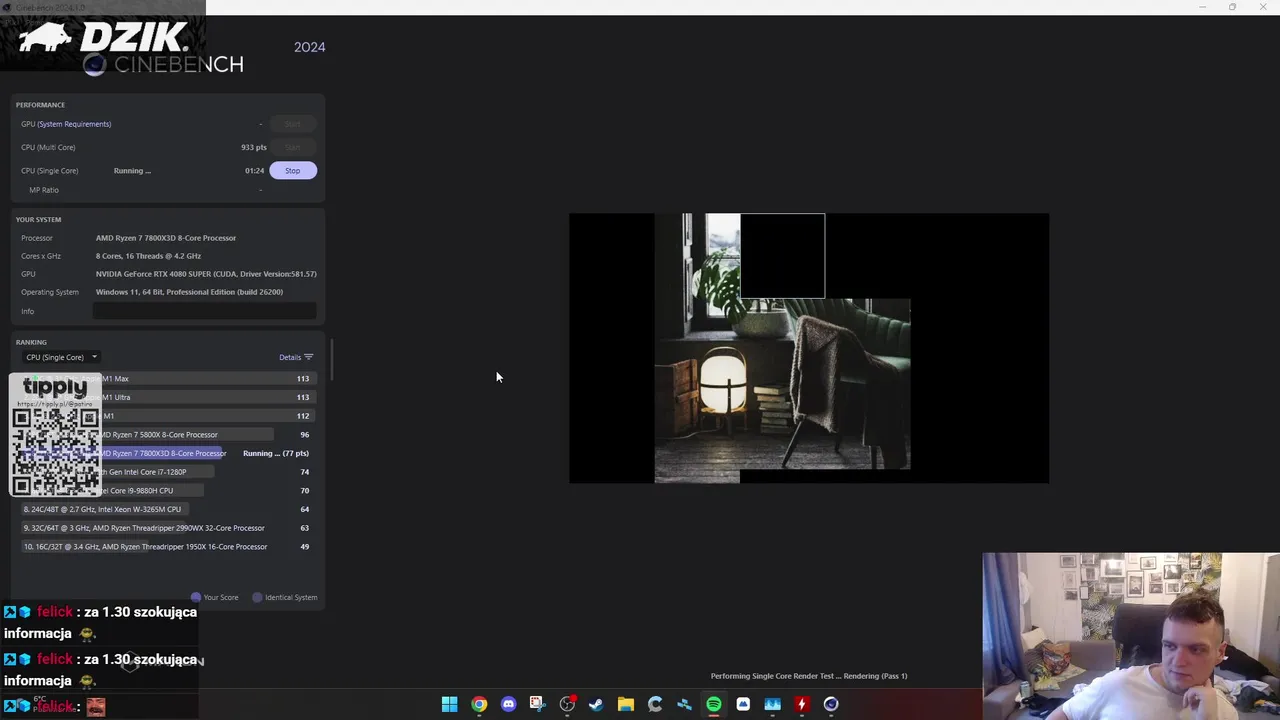Start the disabled GPU test button
Image resolution: width=1280 pixels, height=720 pixels.
click(x=292, y=124)
